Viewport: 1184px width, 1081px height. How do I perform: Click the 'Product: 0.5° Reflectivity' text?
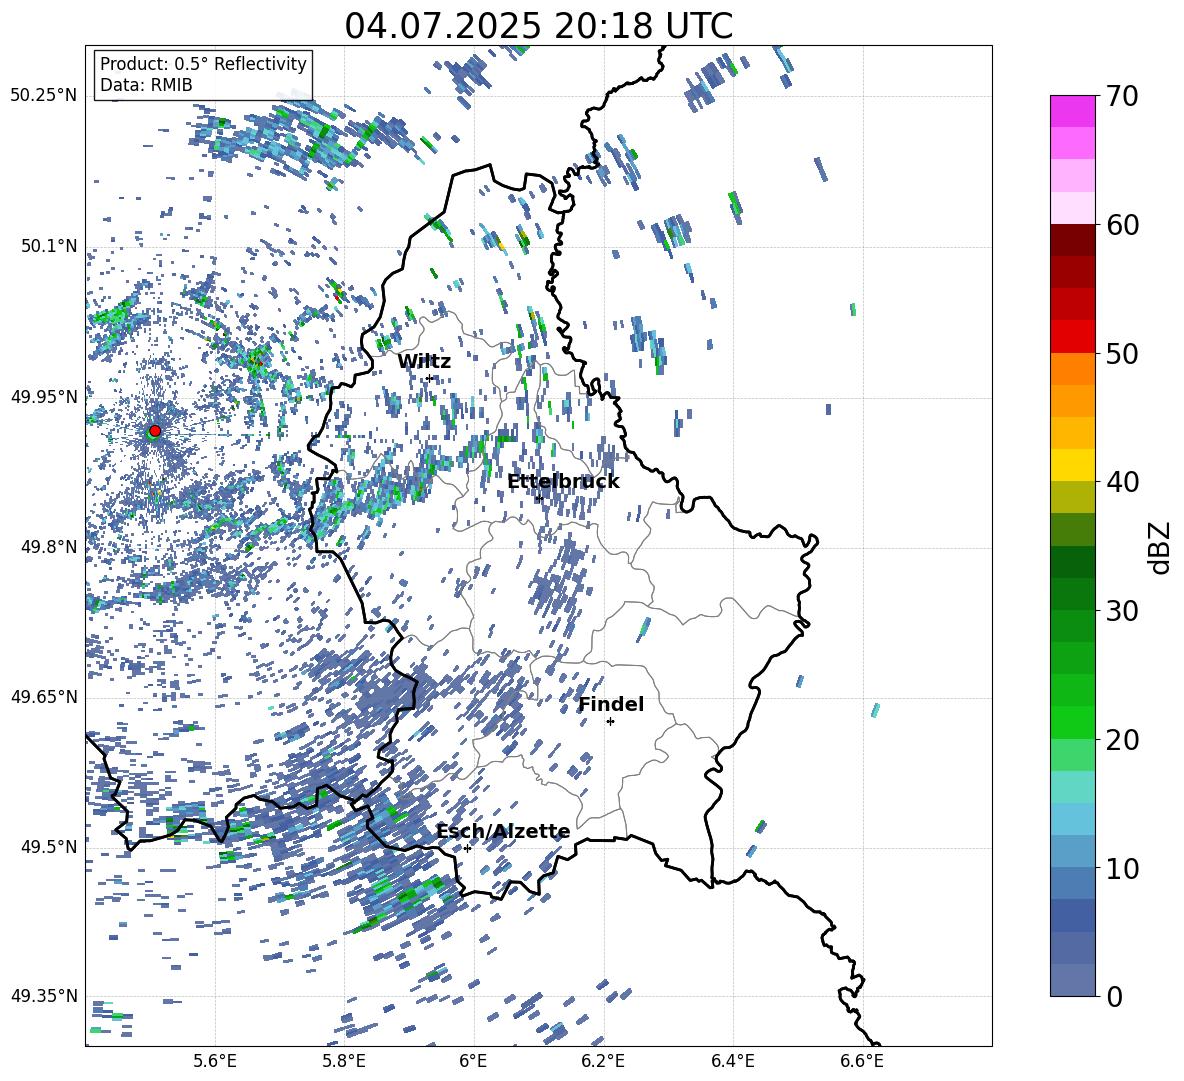pos(203,64)
